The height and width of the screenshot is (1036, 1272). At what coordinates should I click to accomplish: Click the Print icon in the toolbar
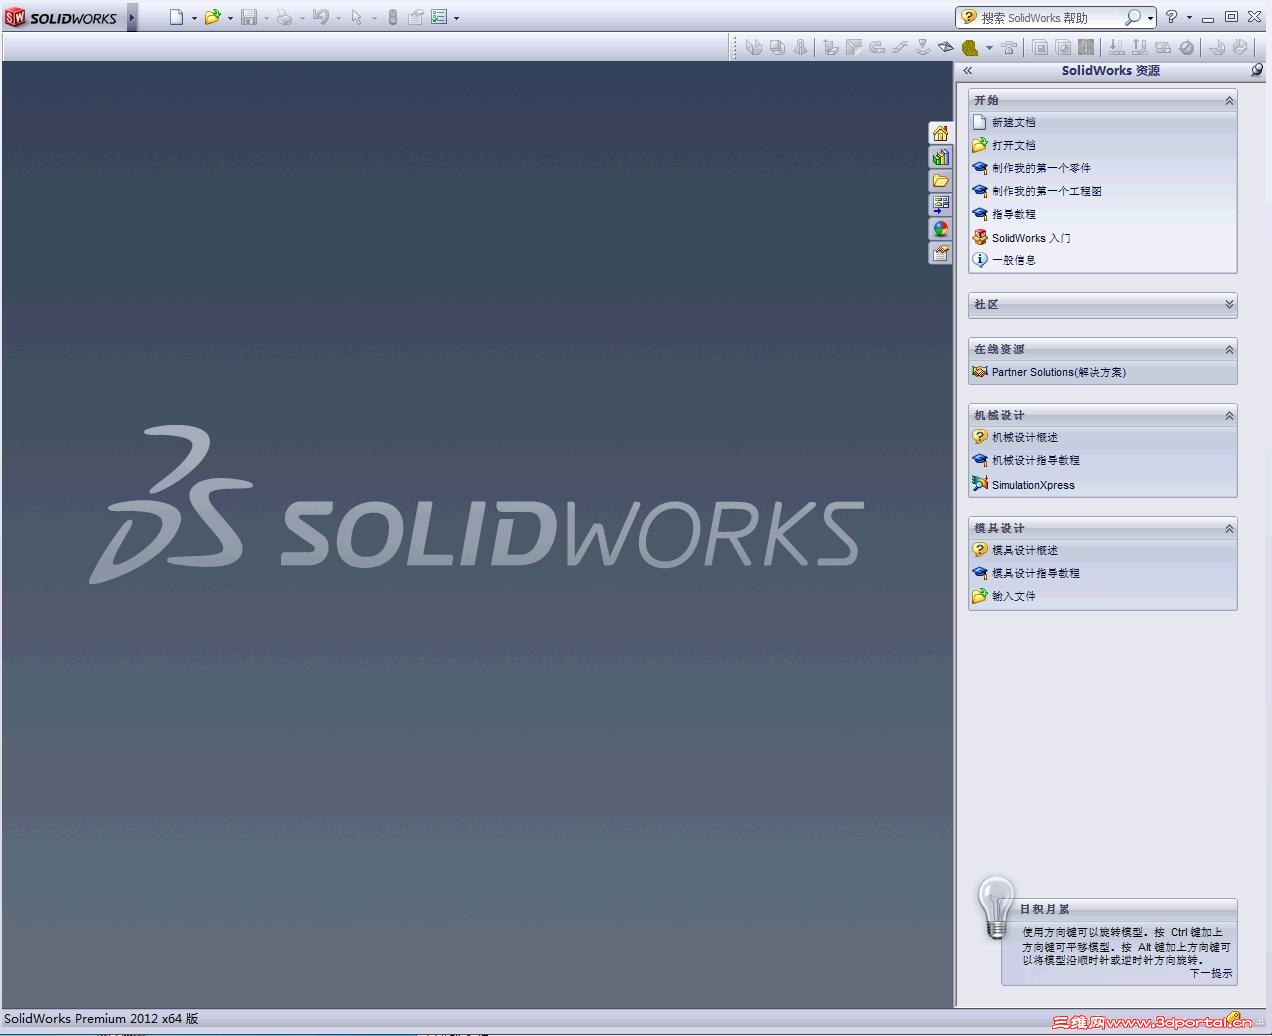(284, 17)
